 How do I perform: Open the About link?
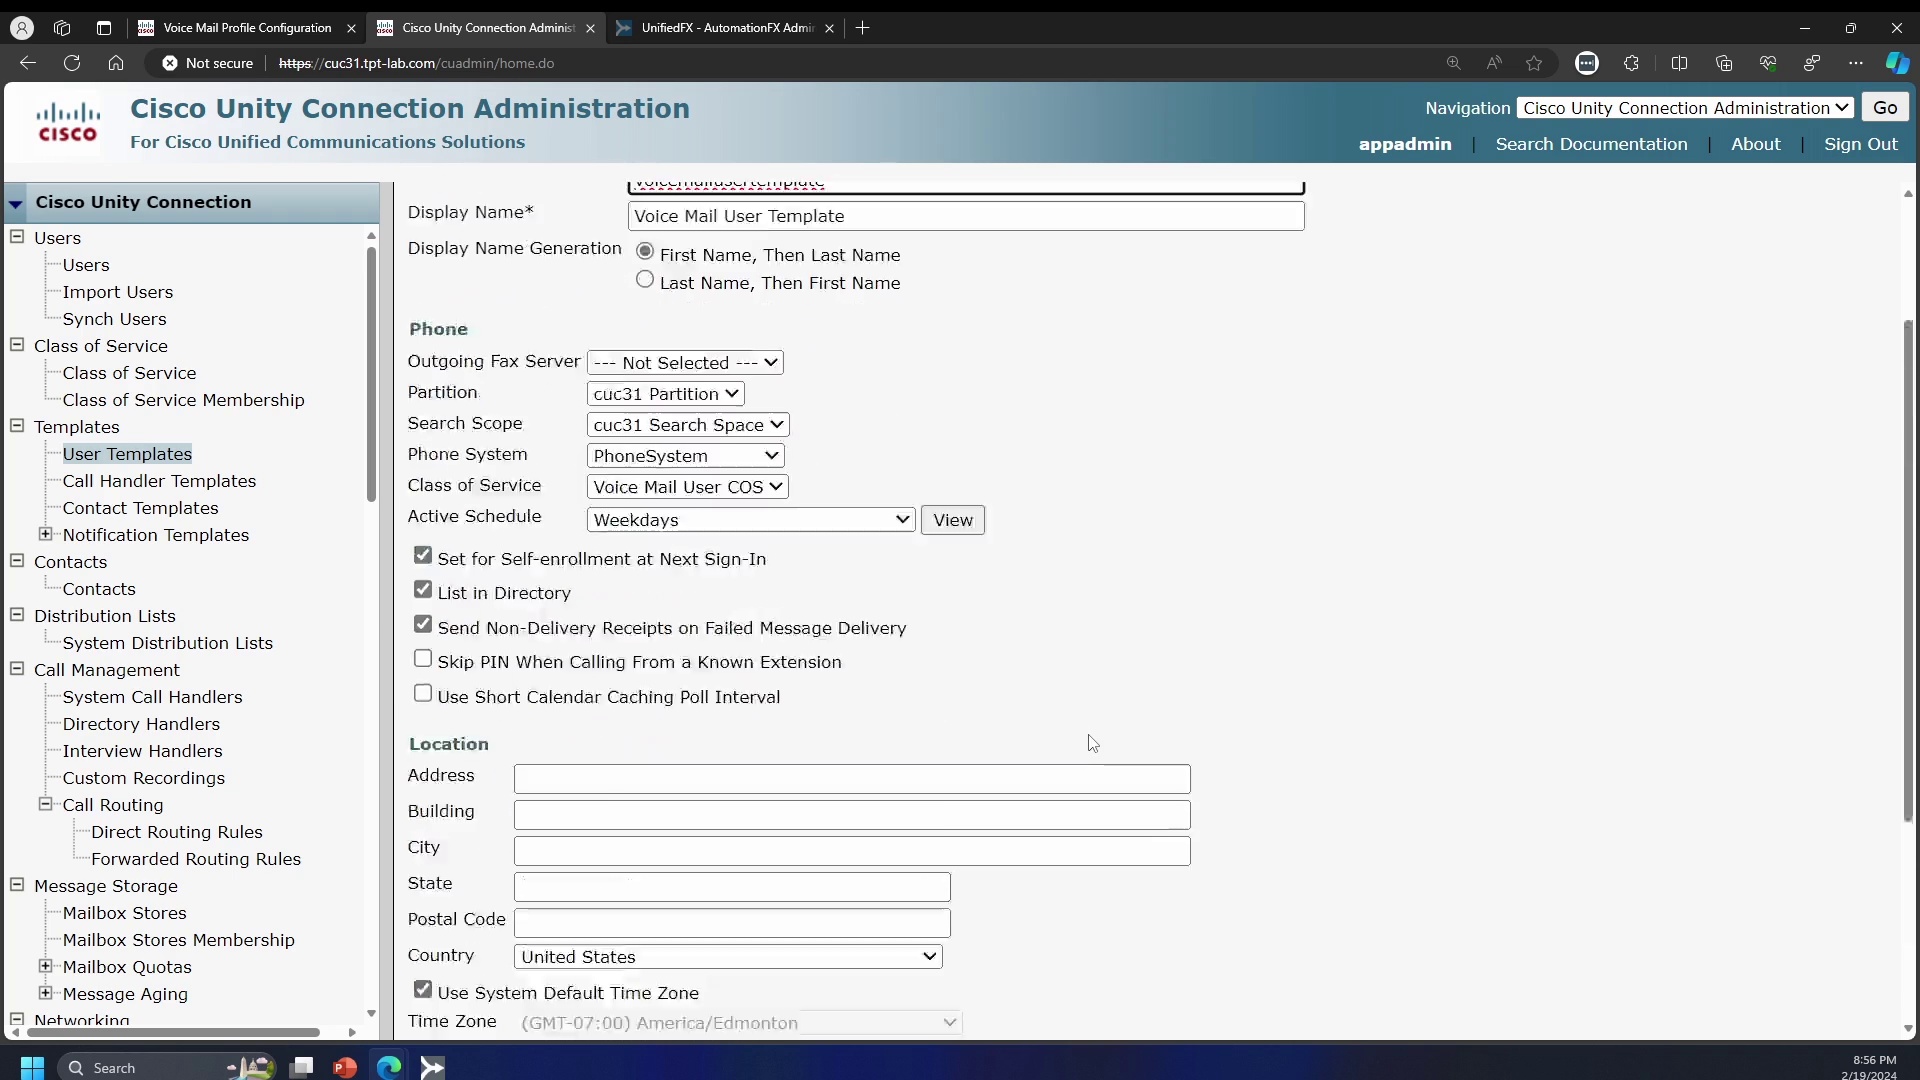pos(1755,144)
